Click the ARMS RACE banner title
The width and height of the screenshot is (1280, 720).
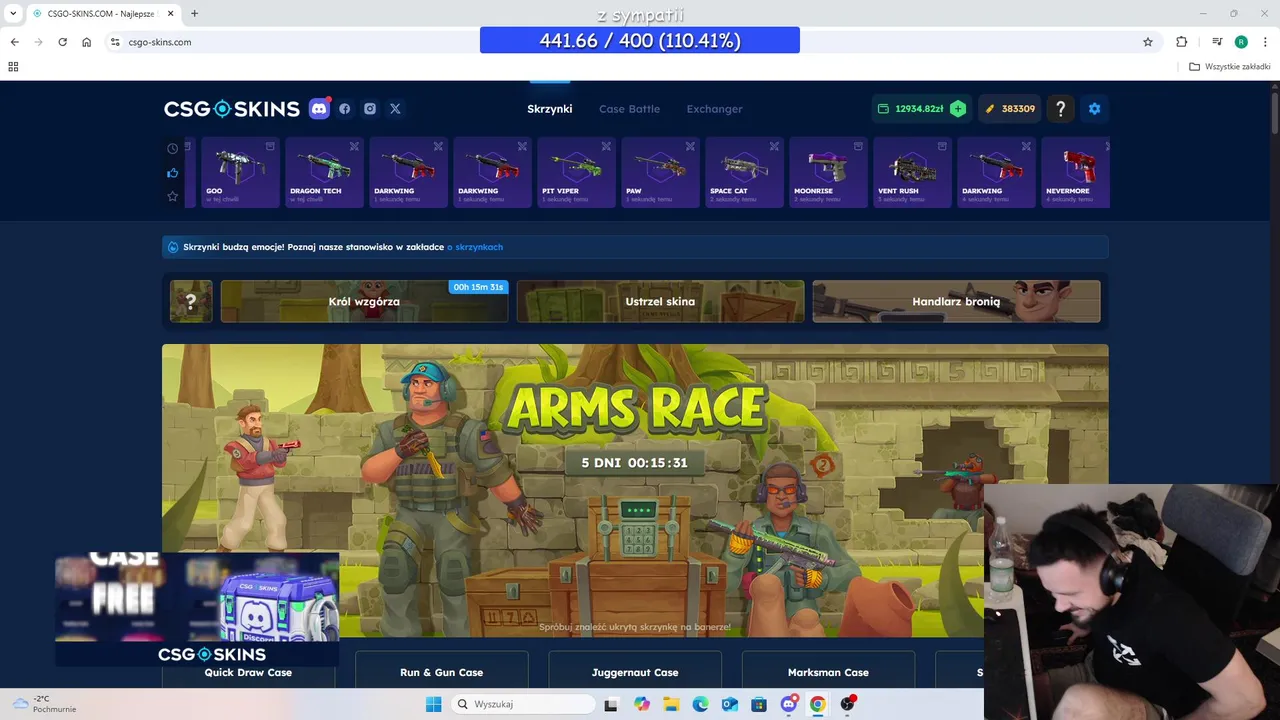[x=636, y=409]
